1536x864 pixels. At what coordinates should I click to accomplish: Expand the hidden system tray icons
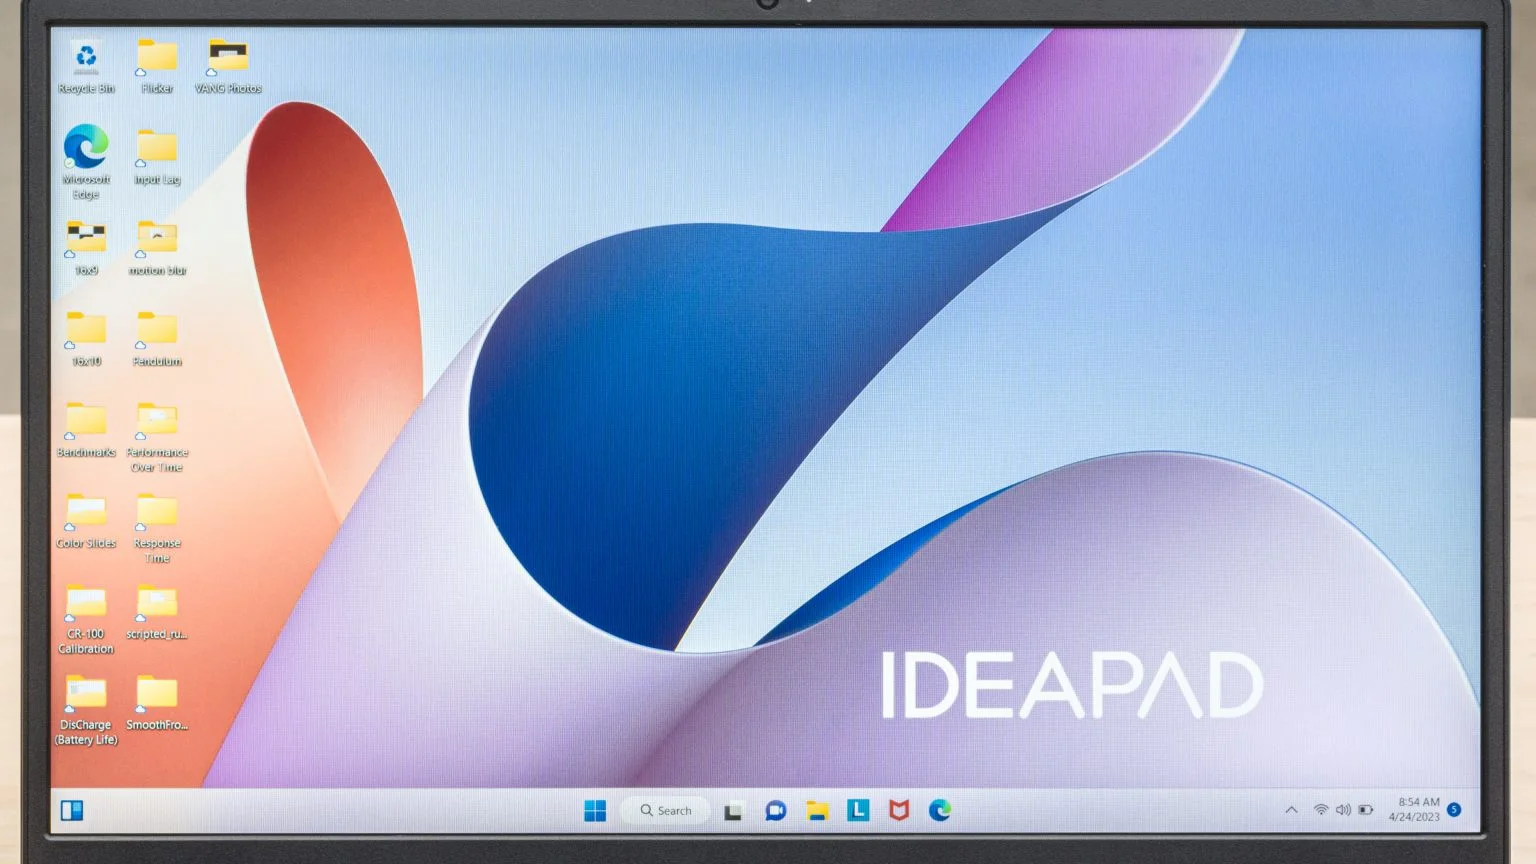pyautogui.click(x=1291, y=810)
